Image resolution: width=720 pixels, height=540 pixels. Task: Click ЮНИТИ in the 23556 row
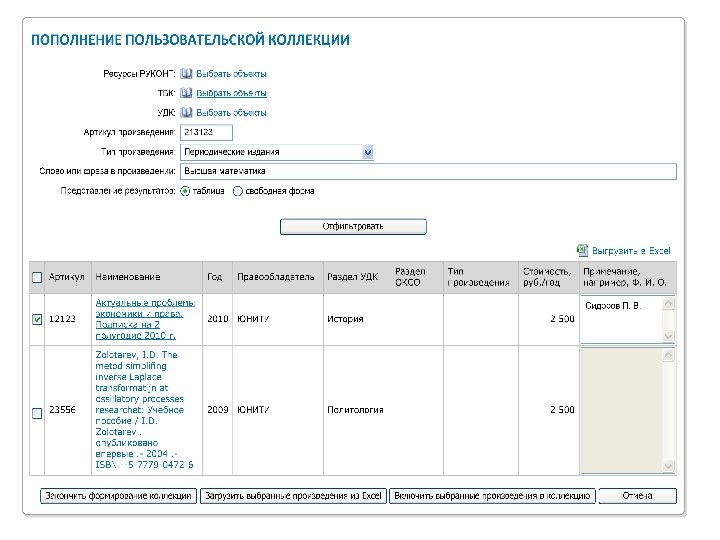(x=253, y=410)
